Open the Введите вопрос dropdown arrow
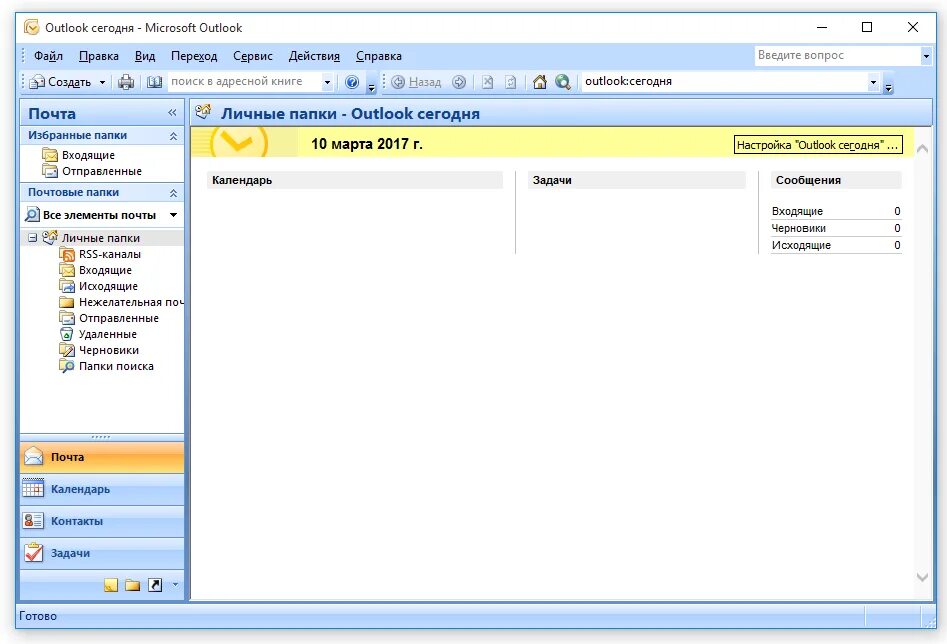This screenshot has width=947, height=644. [926, 56]
